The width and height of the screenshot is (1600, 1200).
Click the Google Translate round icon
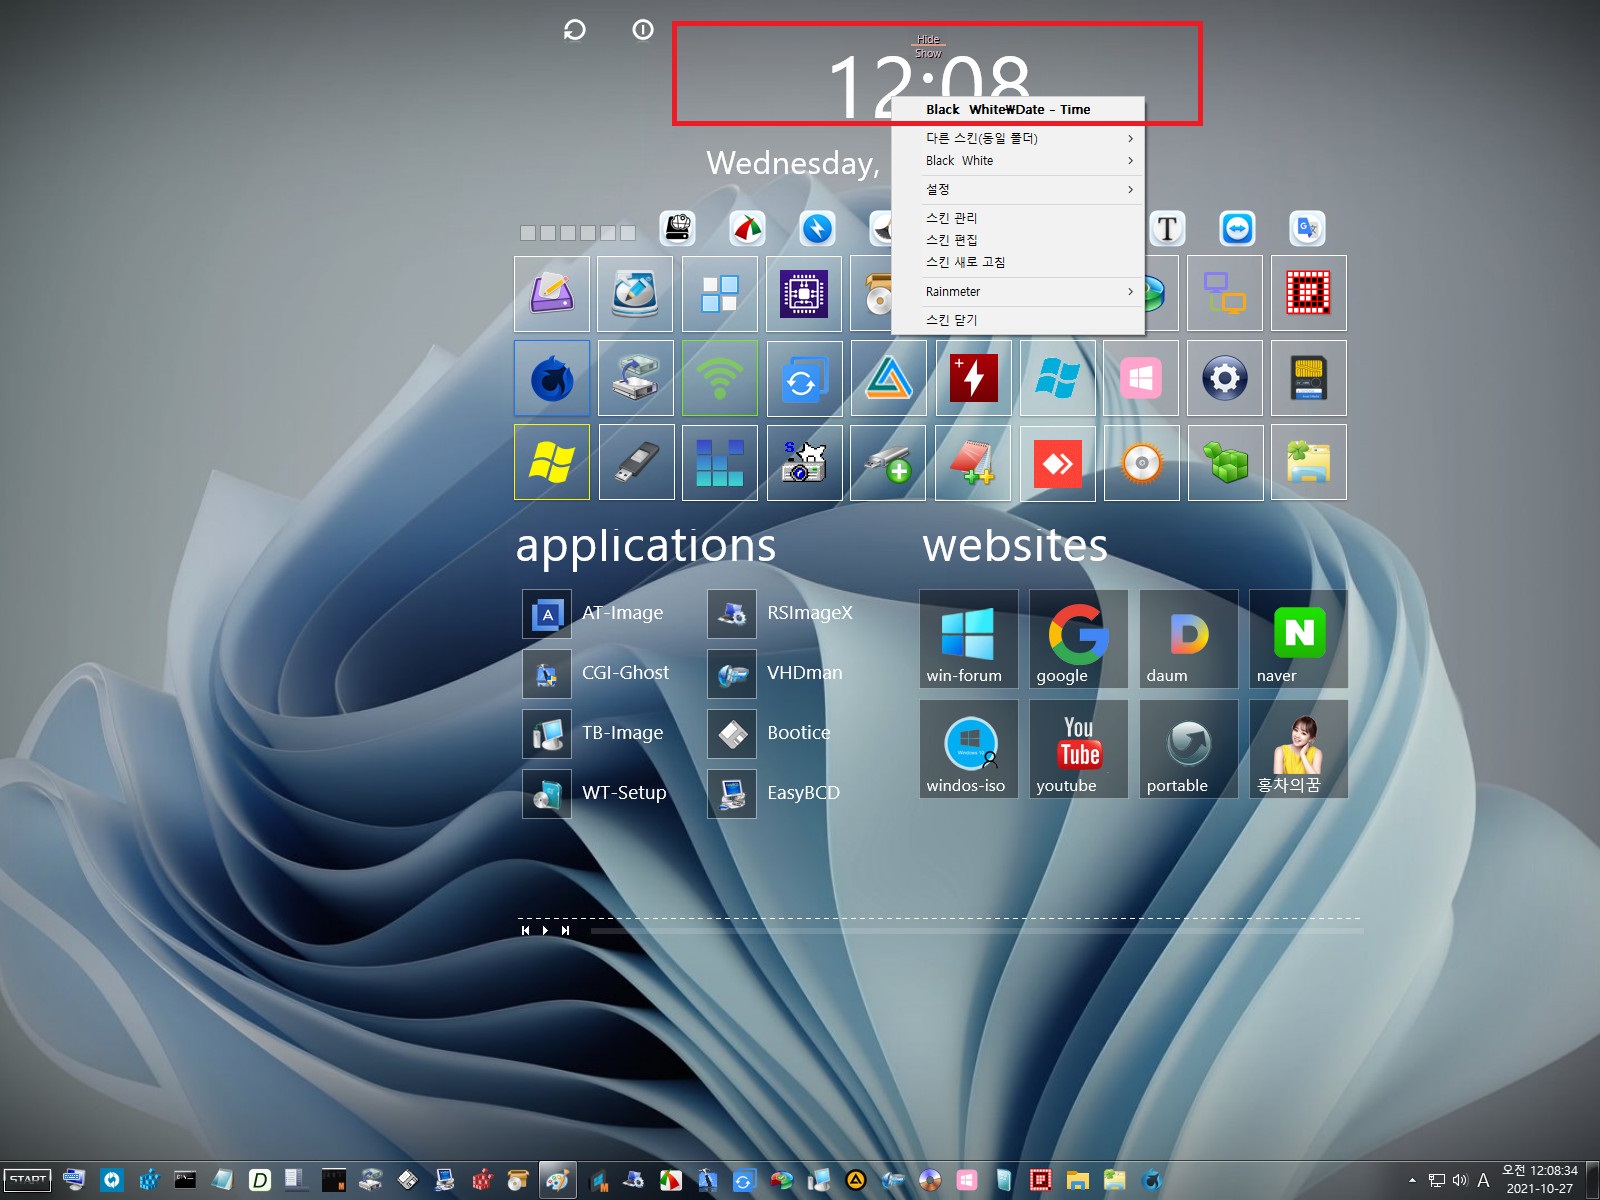point(1307,229)
